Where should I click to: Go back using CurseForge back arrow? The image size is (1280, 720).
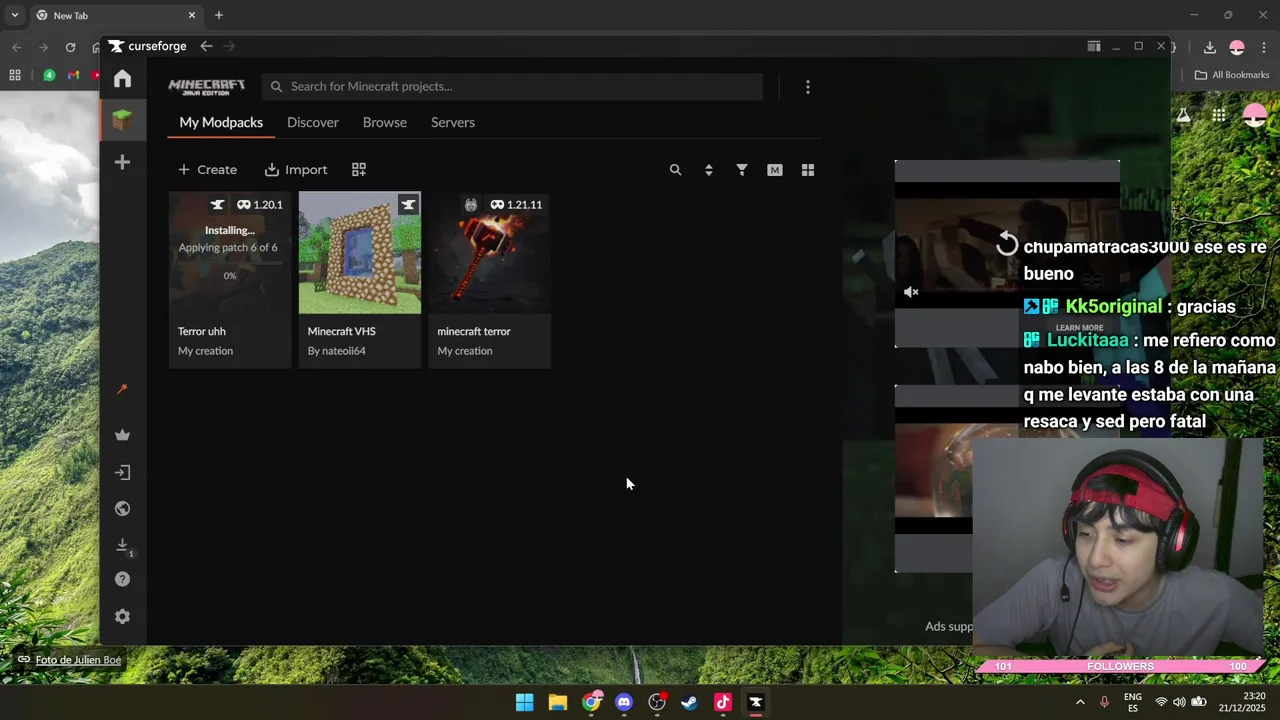tap(206, 46)
